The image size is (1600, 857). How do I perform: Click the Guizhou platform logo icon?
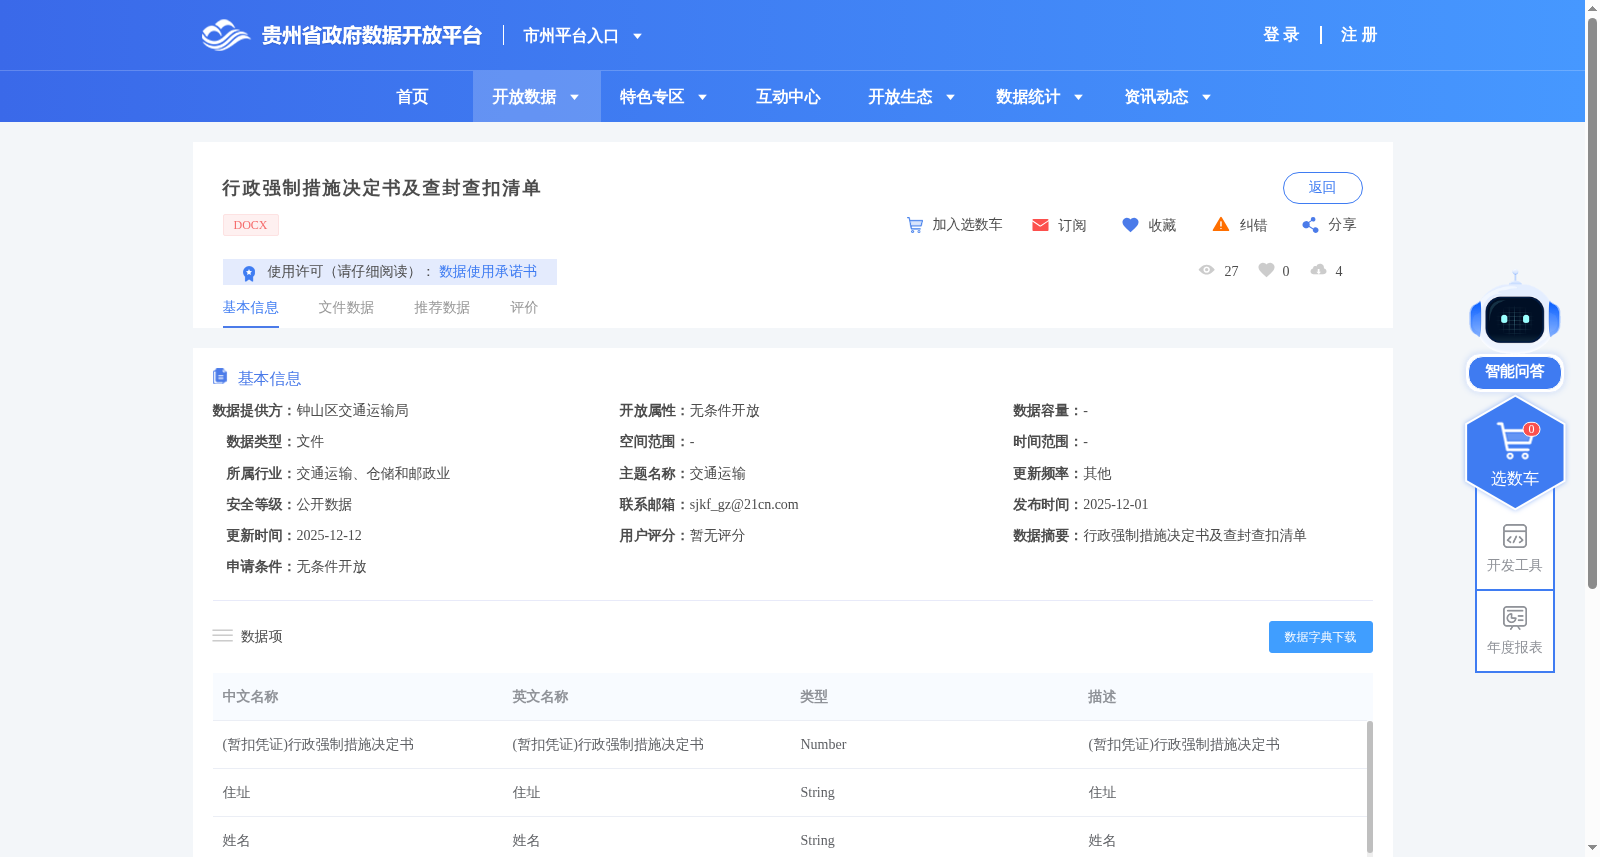(225, 35)
